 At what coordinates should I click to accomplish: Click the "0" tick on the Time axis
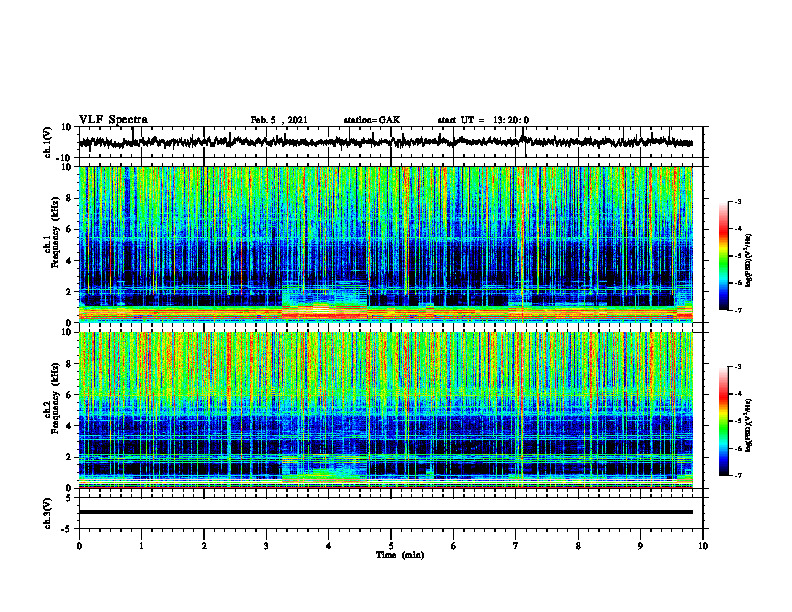click(79, 546)
